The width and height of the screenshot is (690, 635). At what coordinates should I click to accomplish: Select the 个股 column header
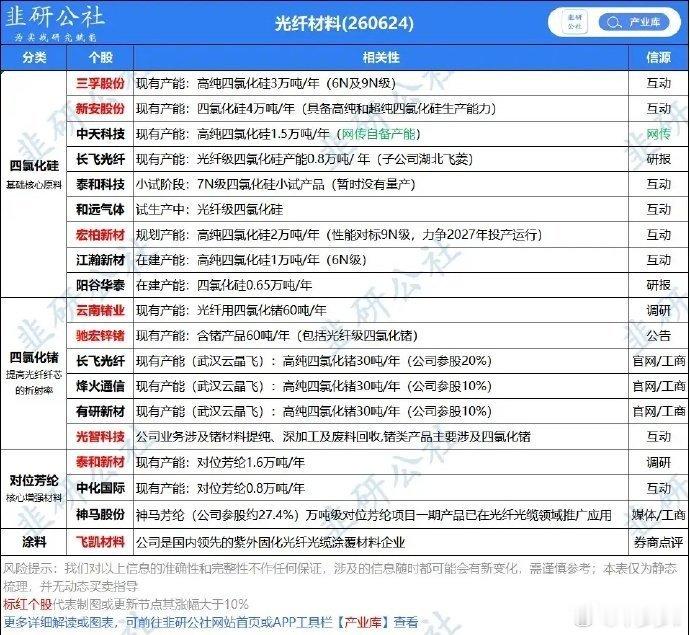coord(100,57)
